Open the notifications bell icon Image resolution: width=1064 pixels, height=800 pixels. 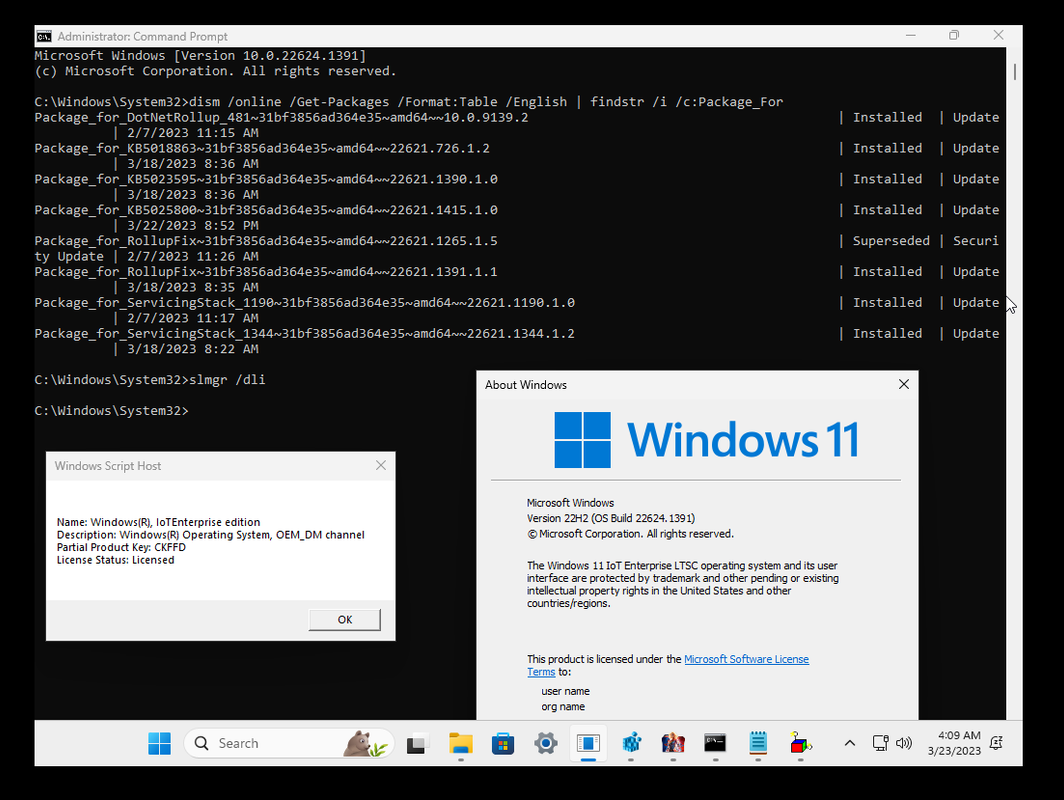[996, 743]
